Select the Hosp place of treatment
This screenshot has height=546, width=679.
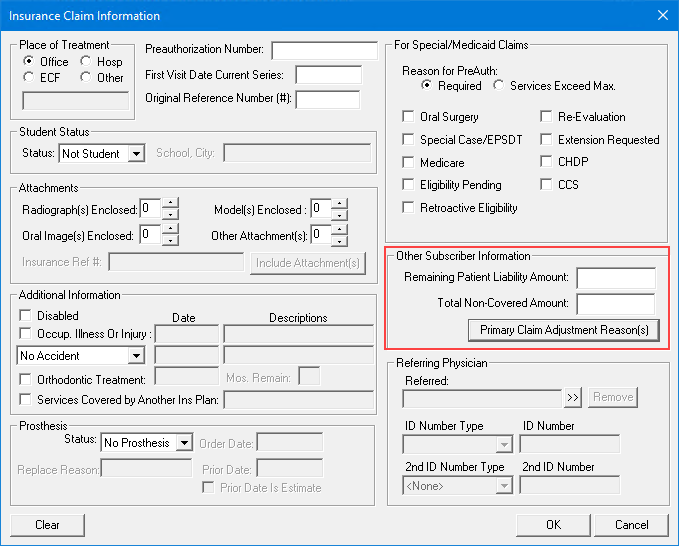pyautogui.click(x=87, y=61)
